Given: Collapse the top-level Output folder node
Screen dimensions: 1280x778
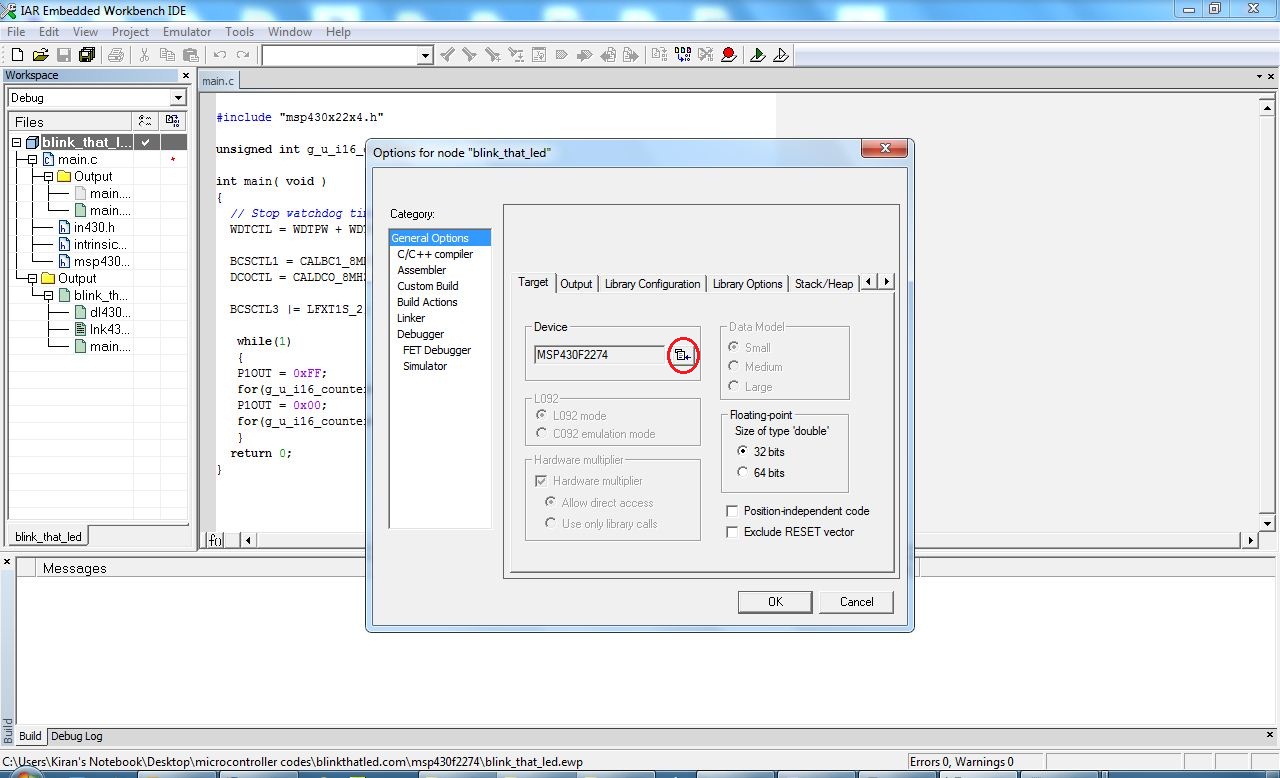Looking at the screenshot, I should pyautogui.click(x=32, y=279).
